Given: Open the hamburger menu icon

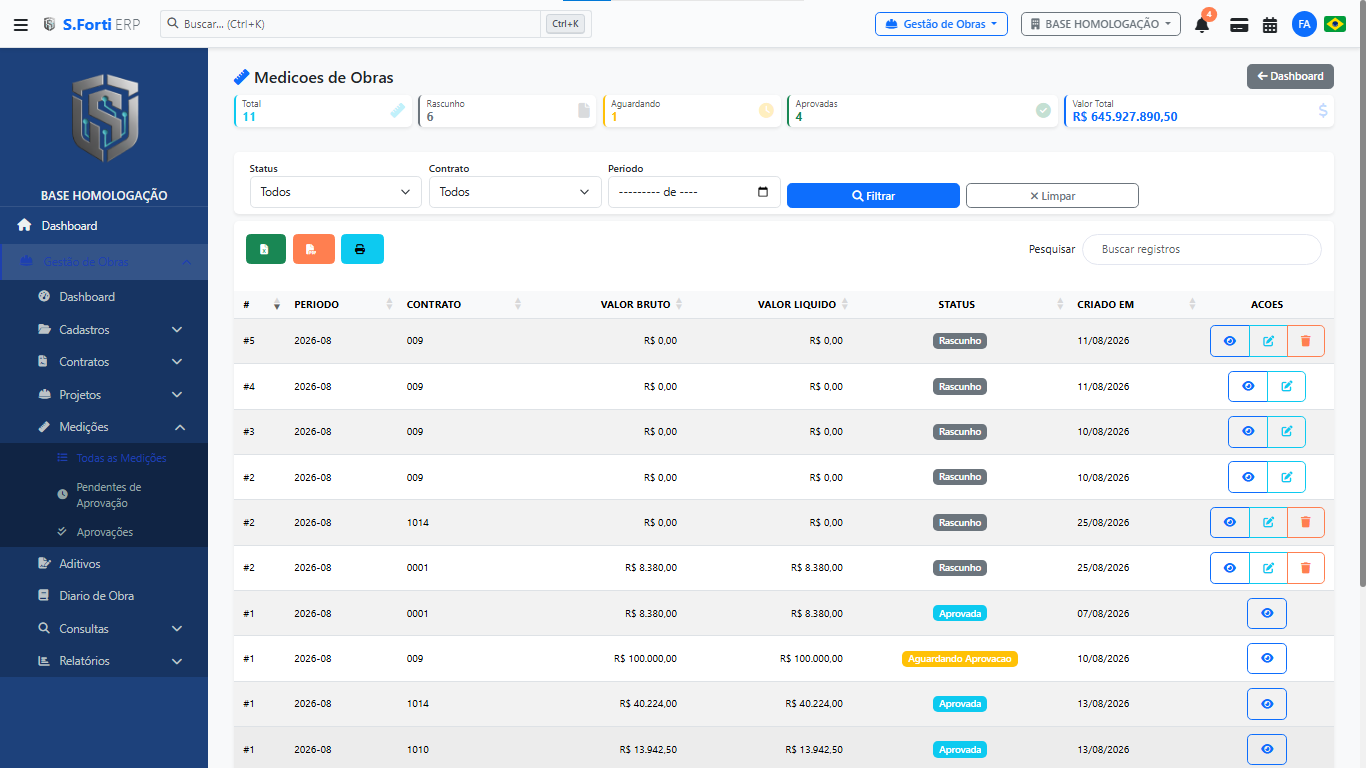Looking at the screenshot, I should click(20, 24).
